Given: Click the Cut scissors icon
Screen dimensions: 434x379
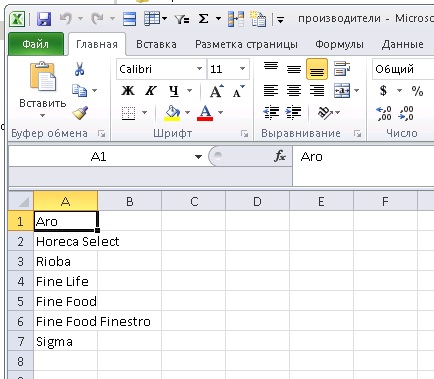Looking at the screenshot, I should [x=79, y=69].
